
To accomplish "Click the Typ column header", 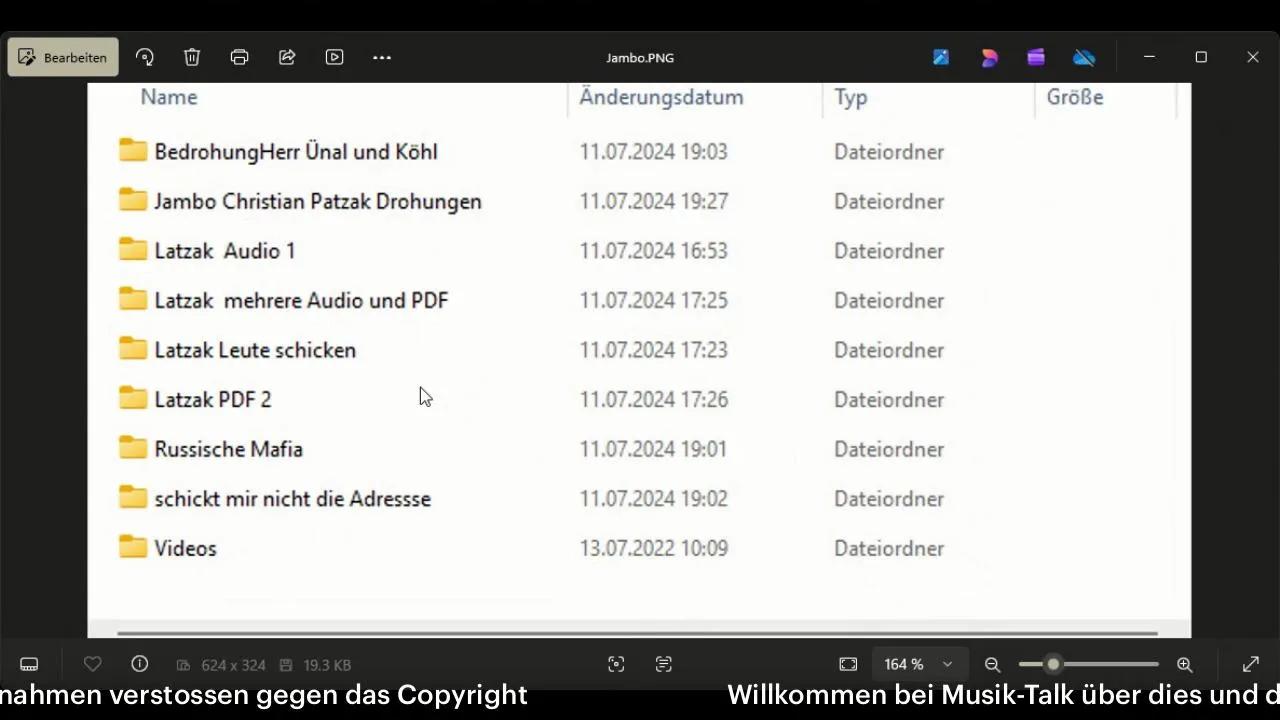I will pos(851,98).
